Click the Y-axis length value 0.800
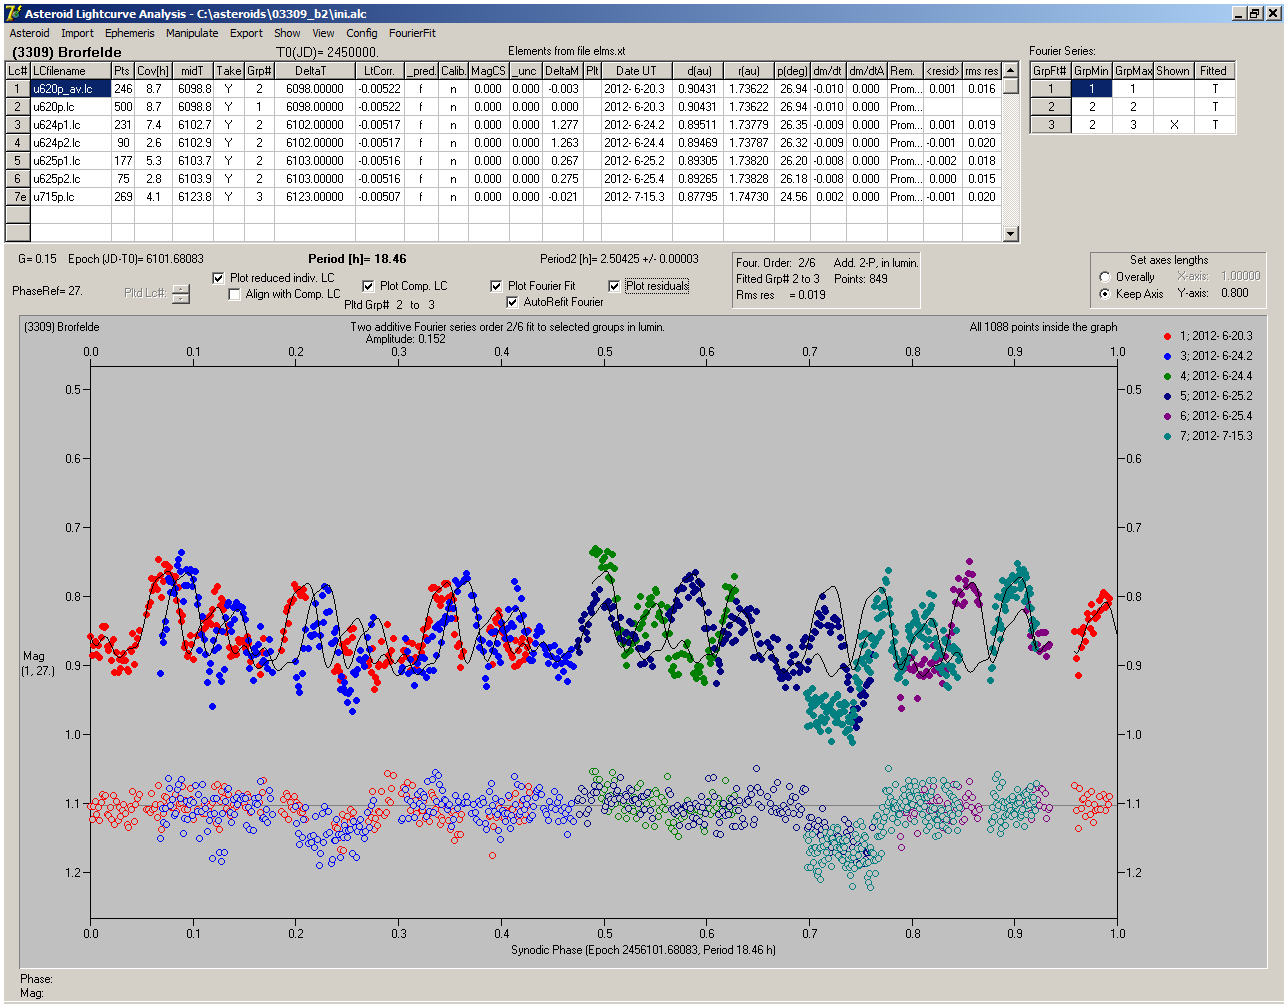 [x=1235, y=294]
